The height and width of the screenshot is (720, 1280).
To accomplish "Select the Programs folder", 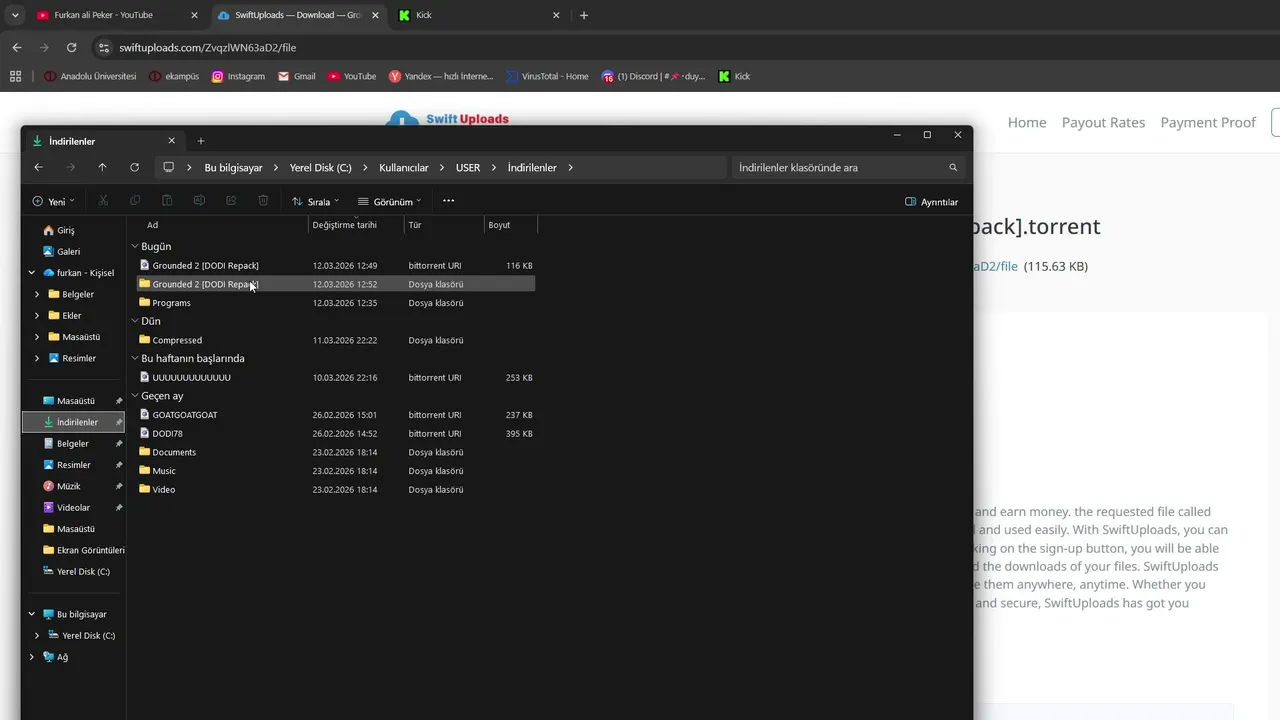I will pos(335,303).
